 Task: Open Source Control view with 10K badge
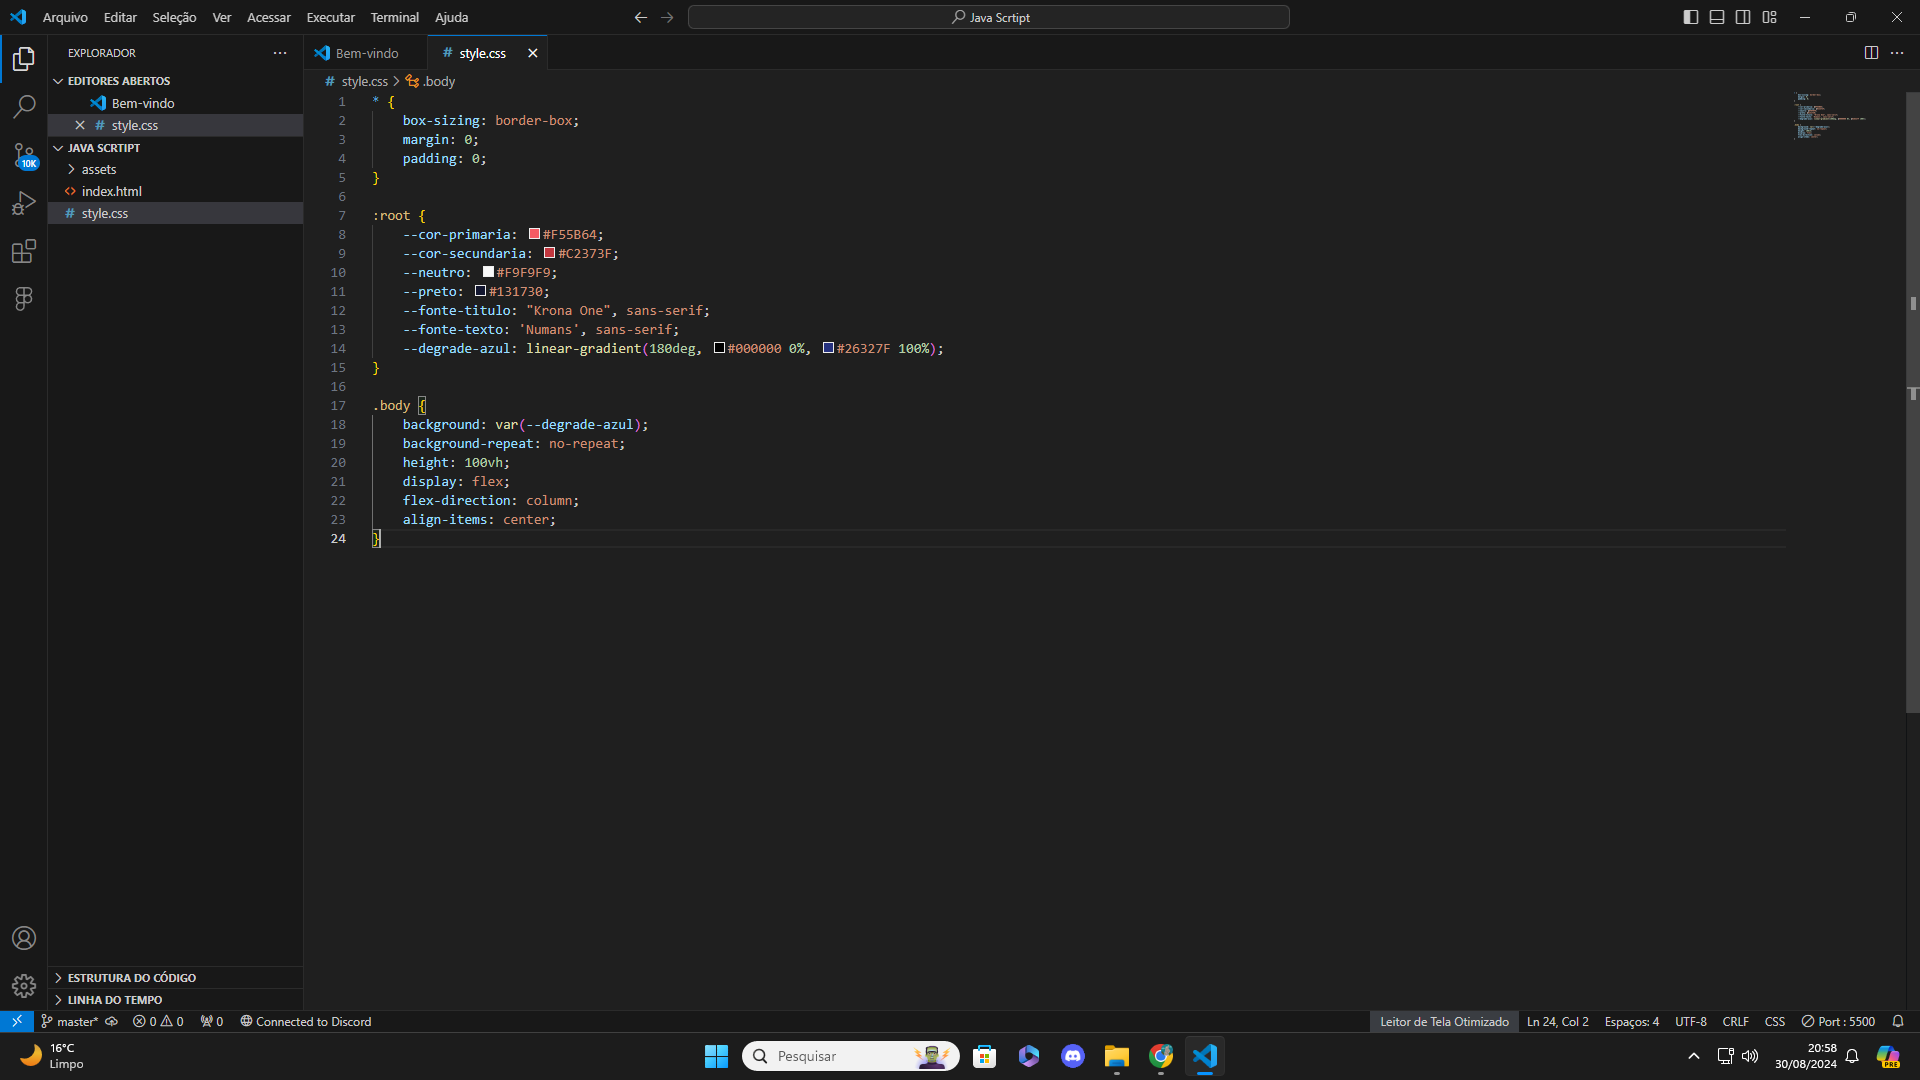(x=24, y=155)
